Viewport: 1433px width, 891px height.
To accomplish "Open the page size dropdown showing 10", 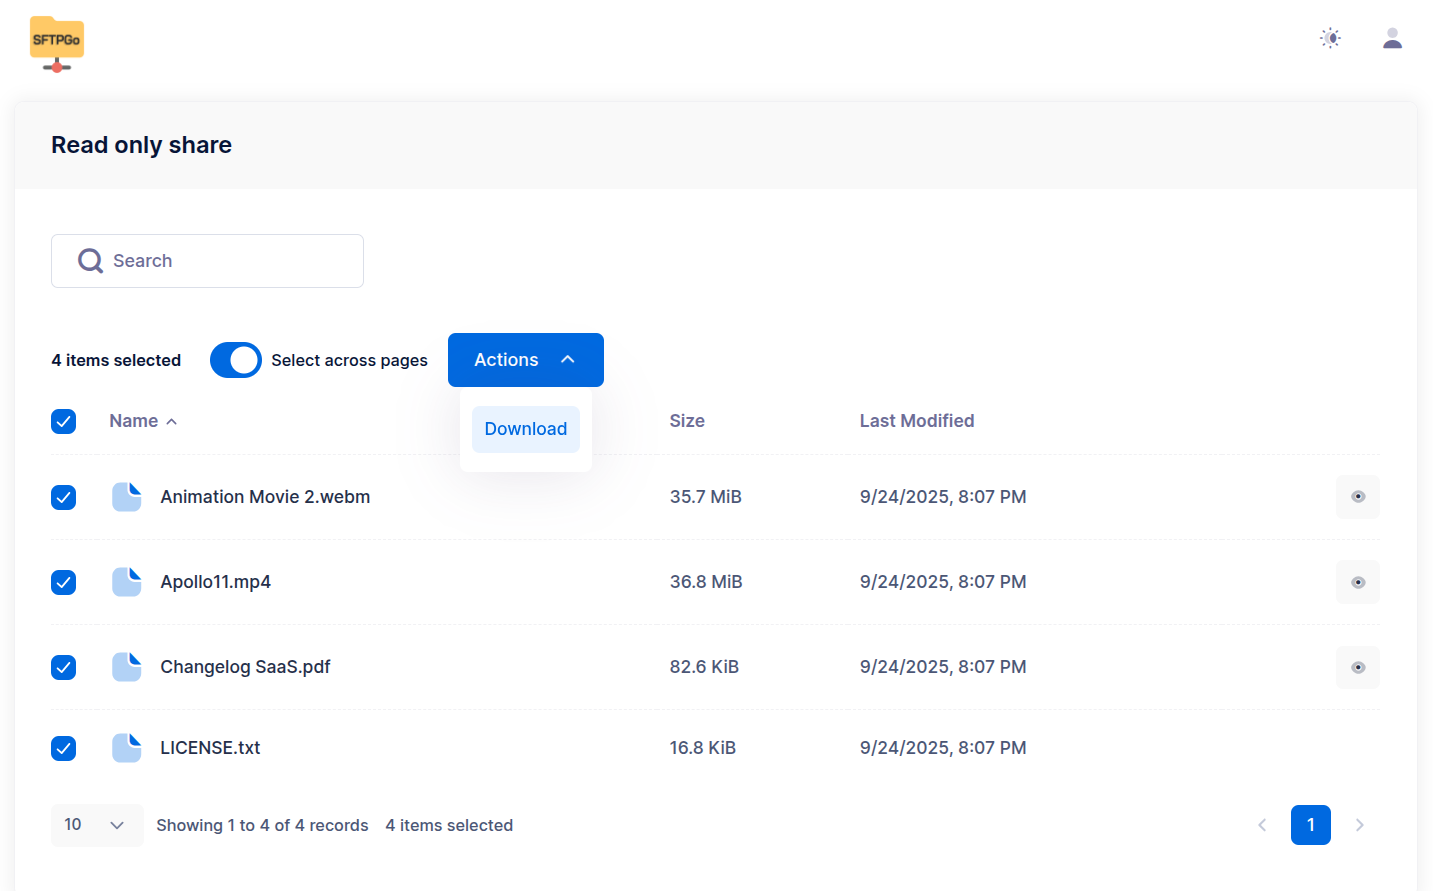I will pos(96,825).
